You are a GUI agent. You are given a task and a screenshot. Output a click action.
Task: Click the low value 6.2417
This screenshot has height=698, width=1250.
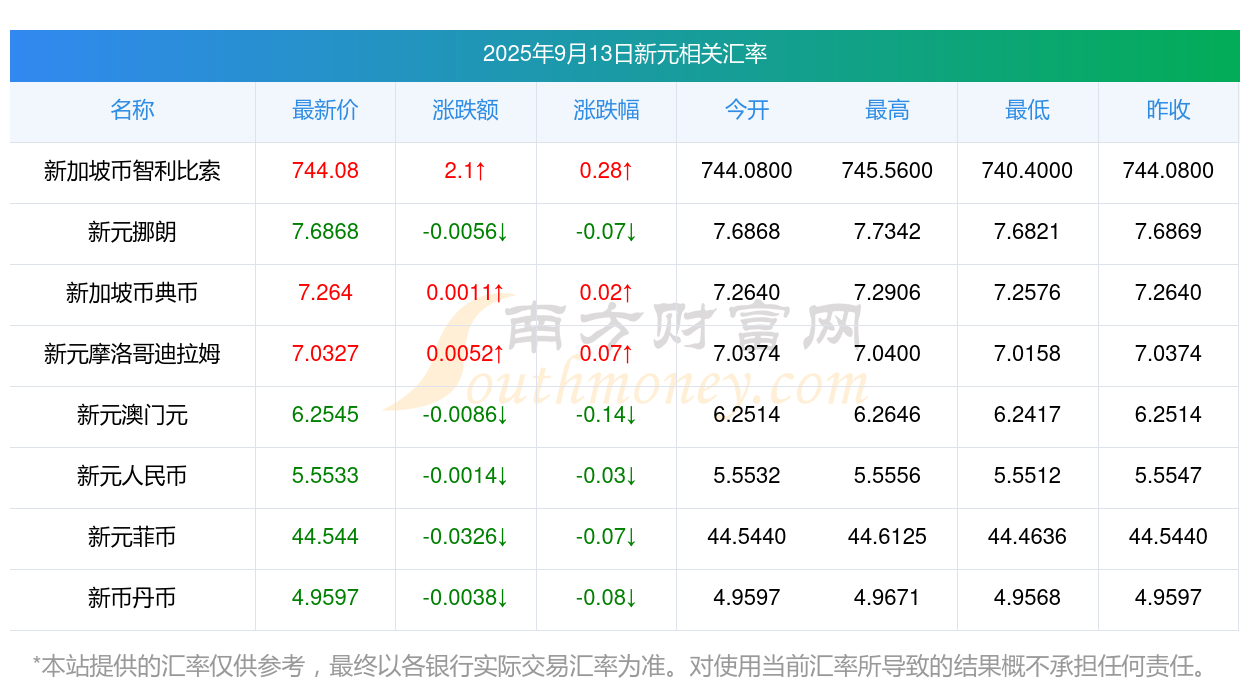click(x=1028, y=415)
